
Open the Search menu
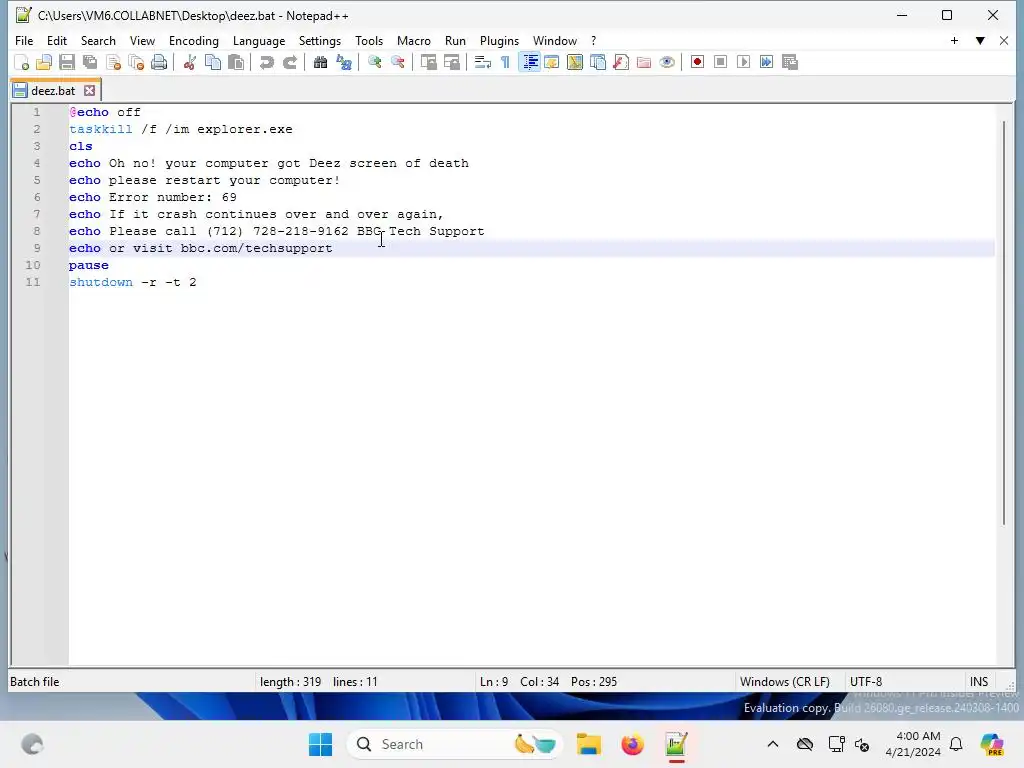click(98, 40)
